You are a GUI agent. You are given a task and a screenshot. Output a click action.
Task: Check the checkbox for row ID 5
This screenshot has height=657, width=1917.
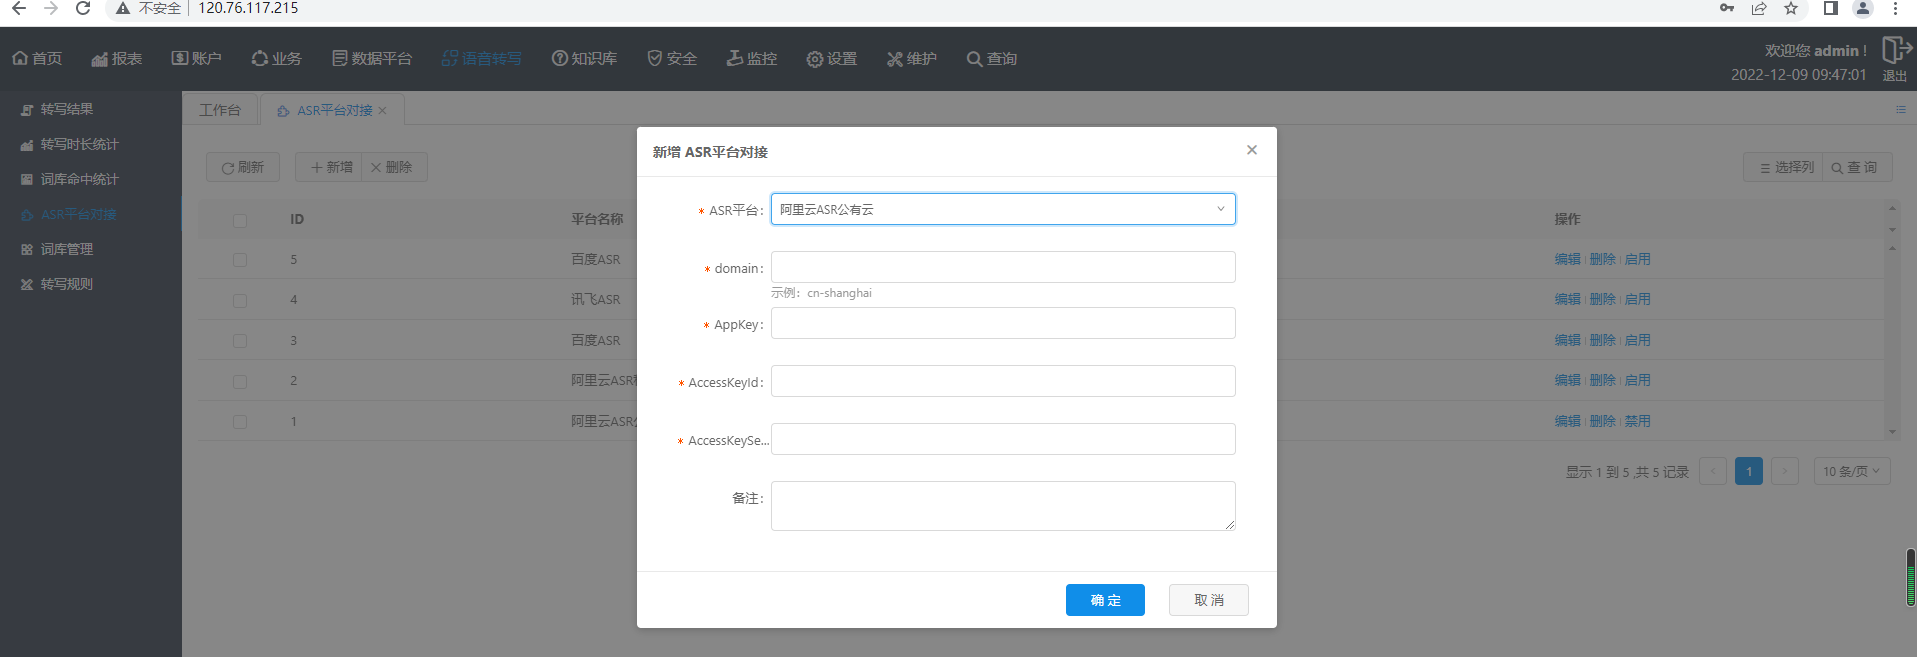(240, 260)
